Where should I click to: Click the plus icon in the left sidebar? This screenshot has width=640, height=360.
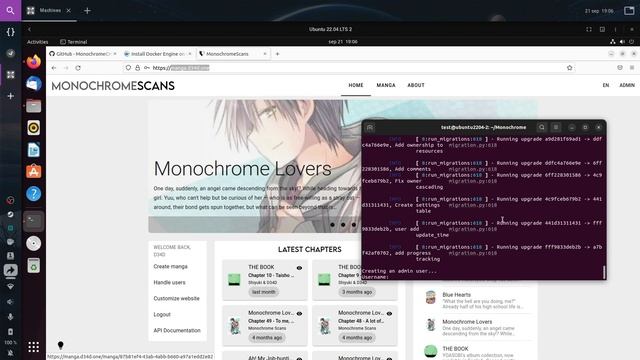pyautogui.click(x=11, y=96)
